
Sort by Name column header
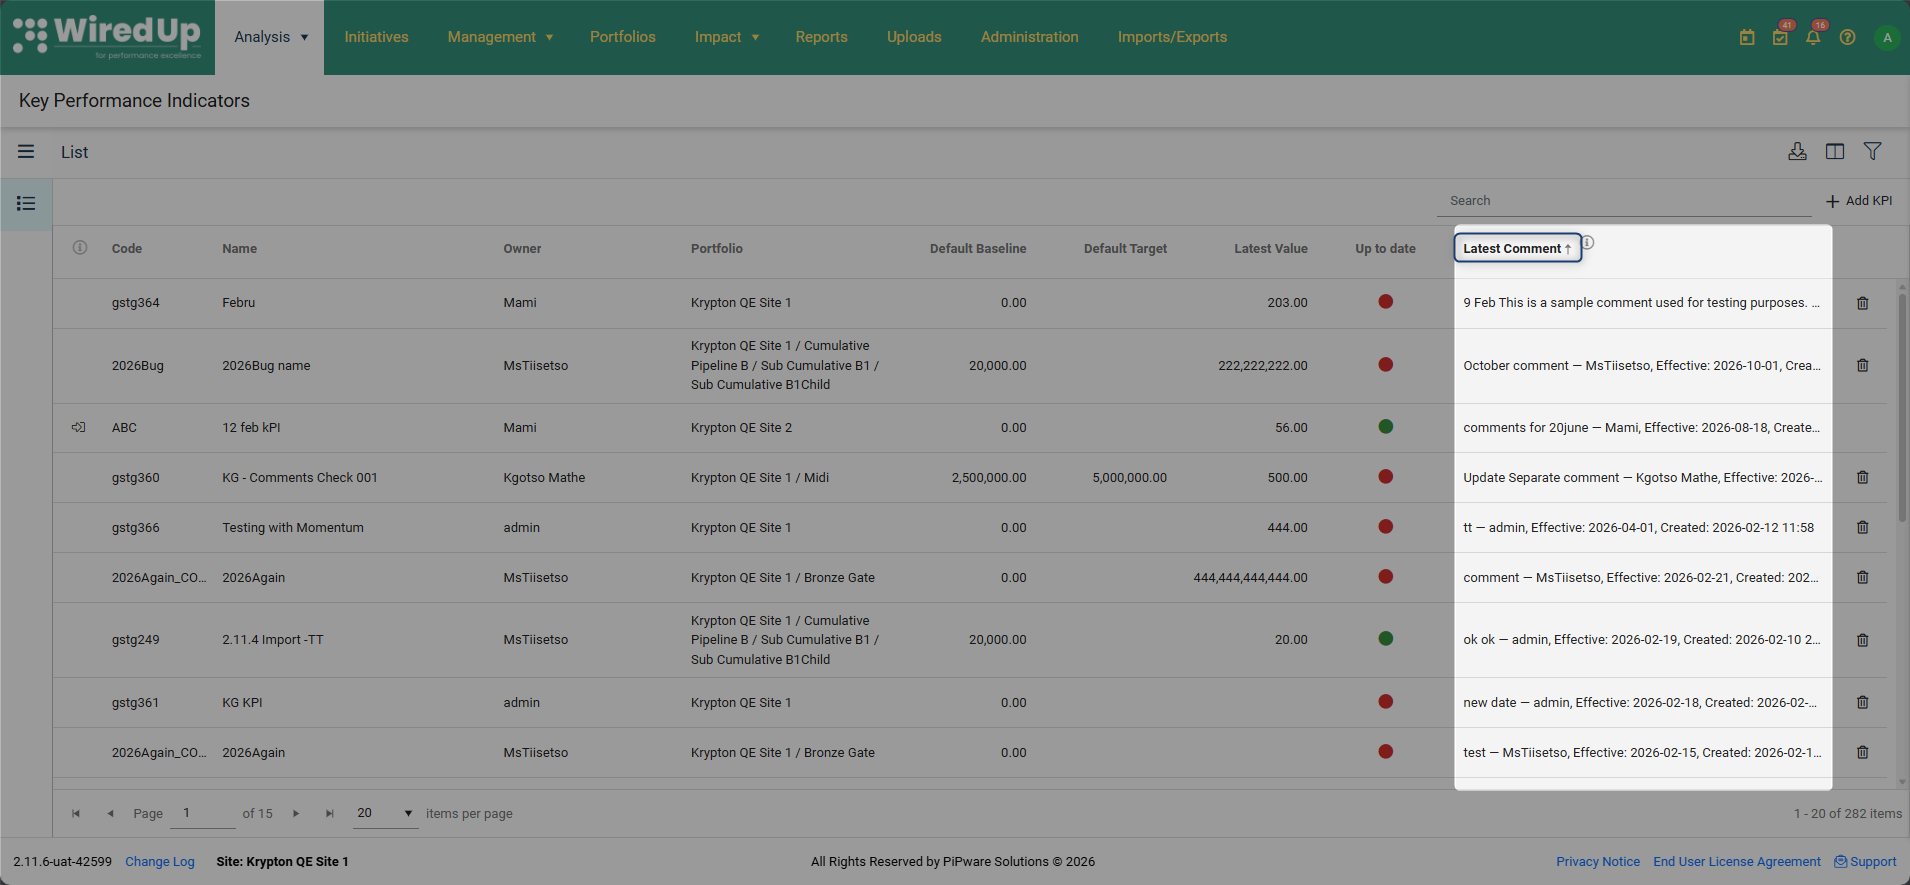click(240, 248)
